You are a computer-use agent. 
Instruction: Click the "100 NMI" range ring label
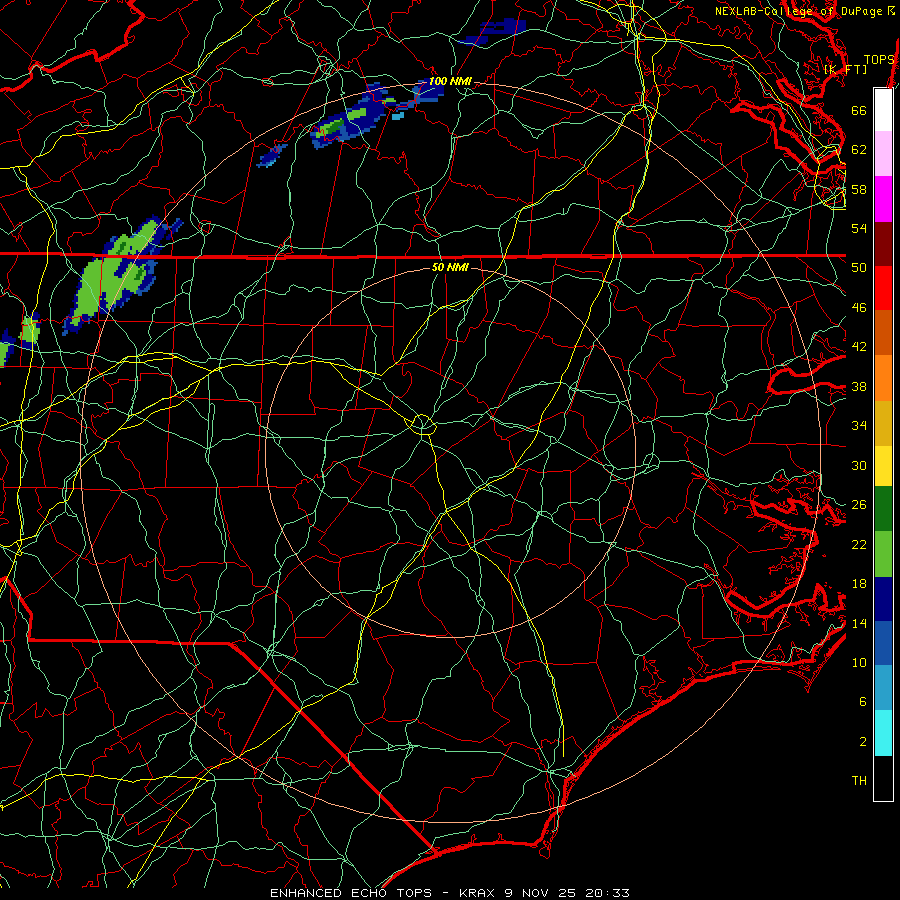[450, 82]
